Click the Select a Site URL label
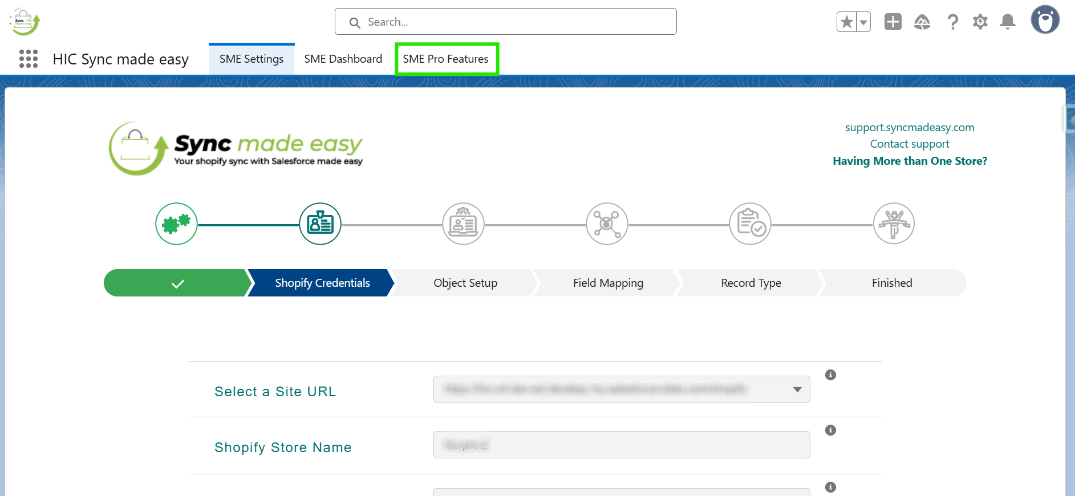The image size is (1075, 496). 276,392
